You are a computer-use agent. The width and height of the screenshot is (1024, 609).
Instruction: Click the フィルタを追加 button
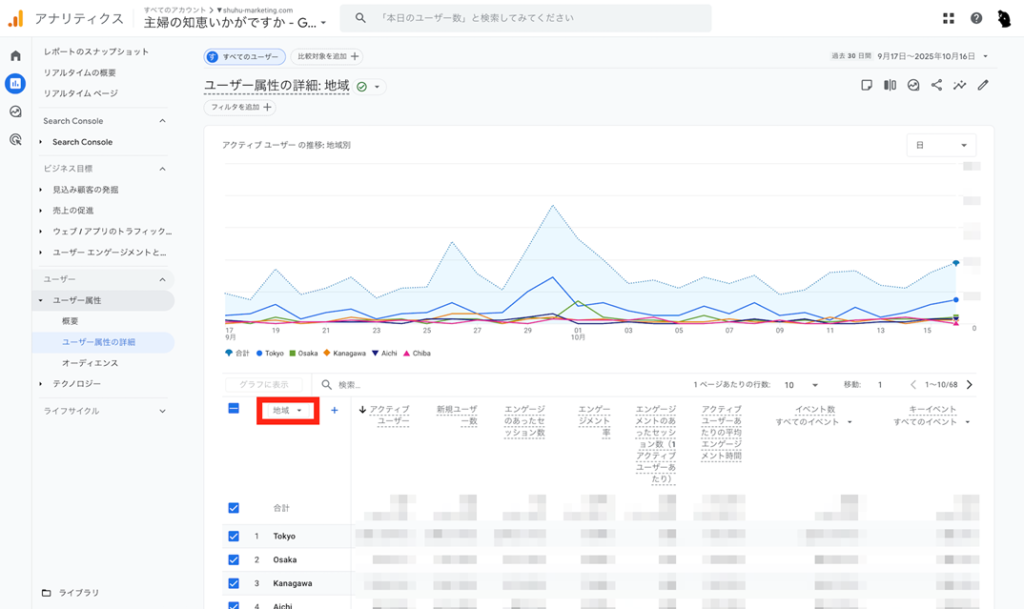tap(240, 107)
